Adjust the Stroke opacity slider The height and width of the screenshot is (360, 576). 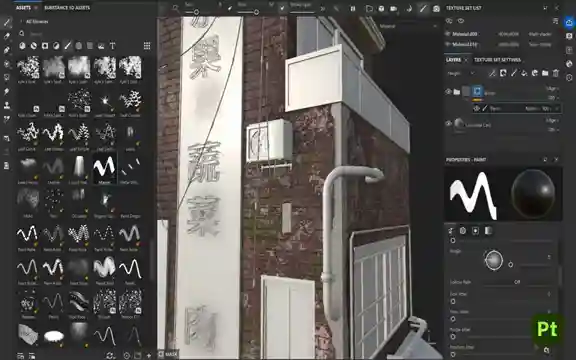point(301,12)
